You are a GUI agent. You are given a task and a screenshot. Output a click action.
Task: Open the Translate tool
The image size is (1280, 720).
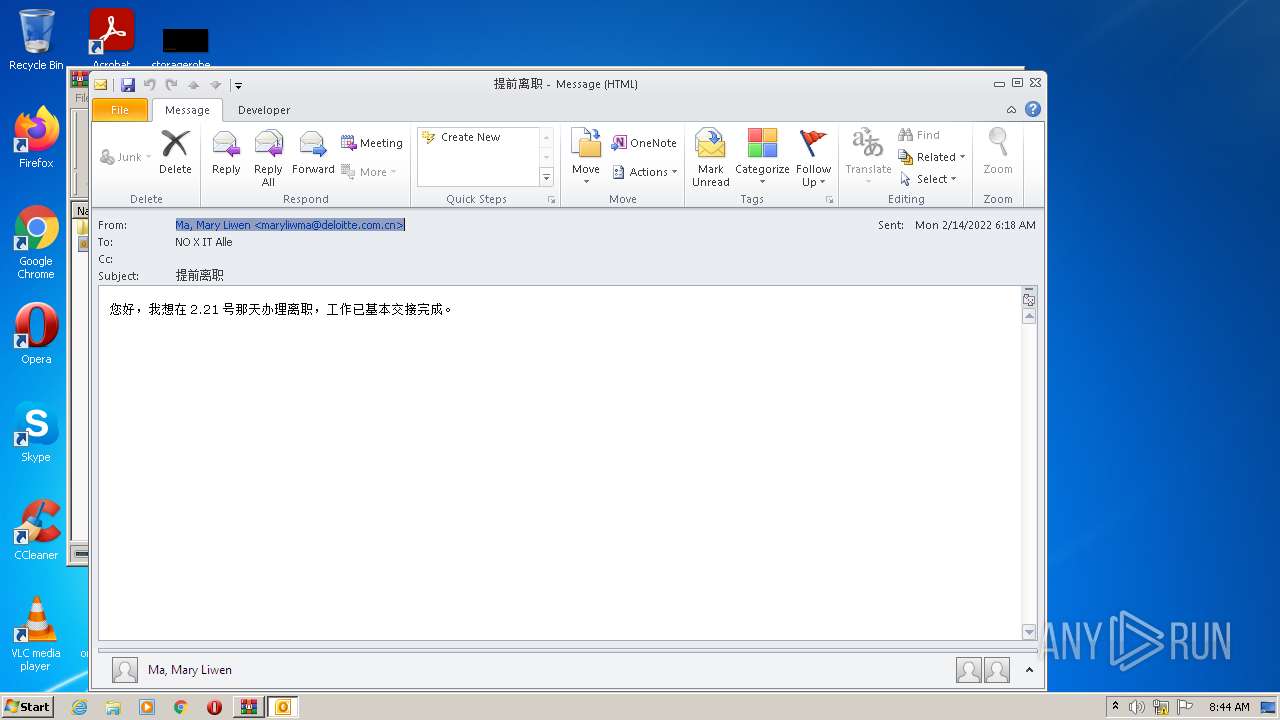pos(868,155)
